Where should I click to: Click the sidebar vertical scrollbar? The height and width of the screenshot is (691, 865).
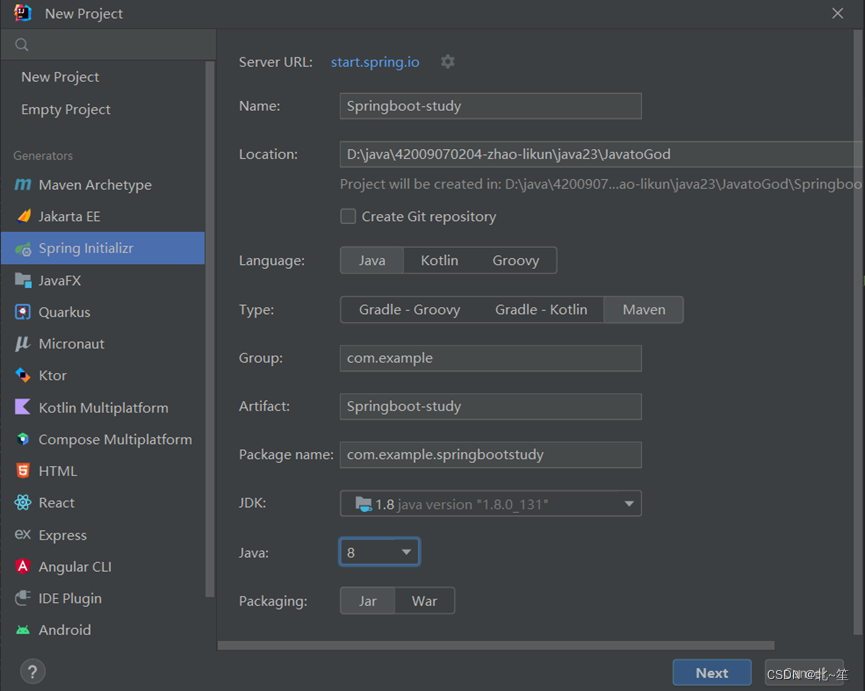(x=210, y=329)
